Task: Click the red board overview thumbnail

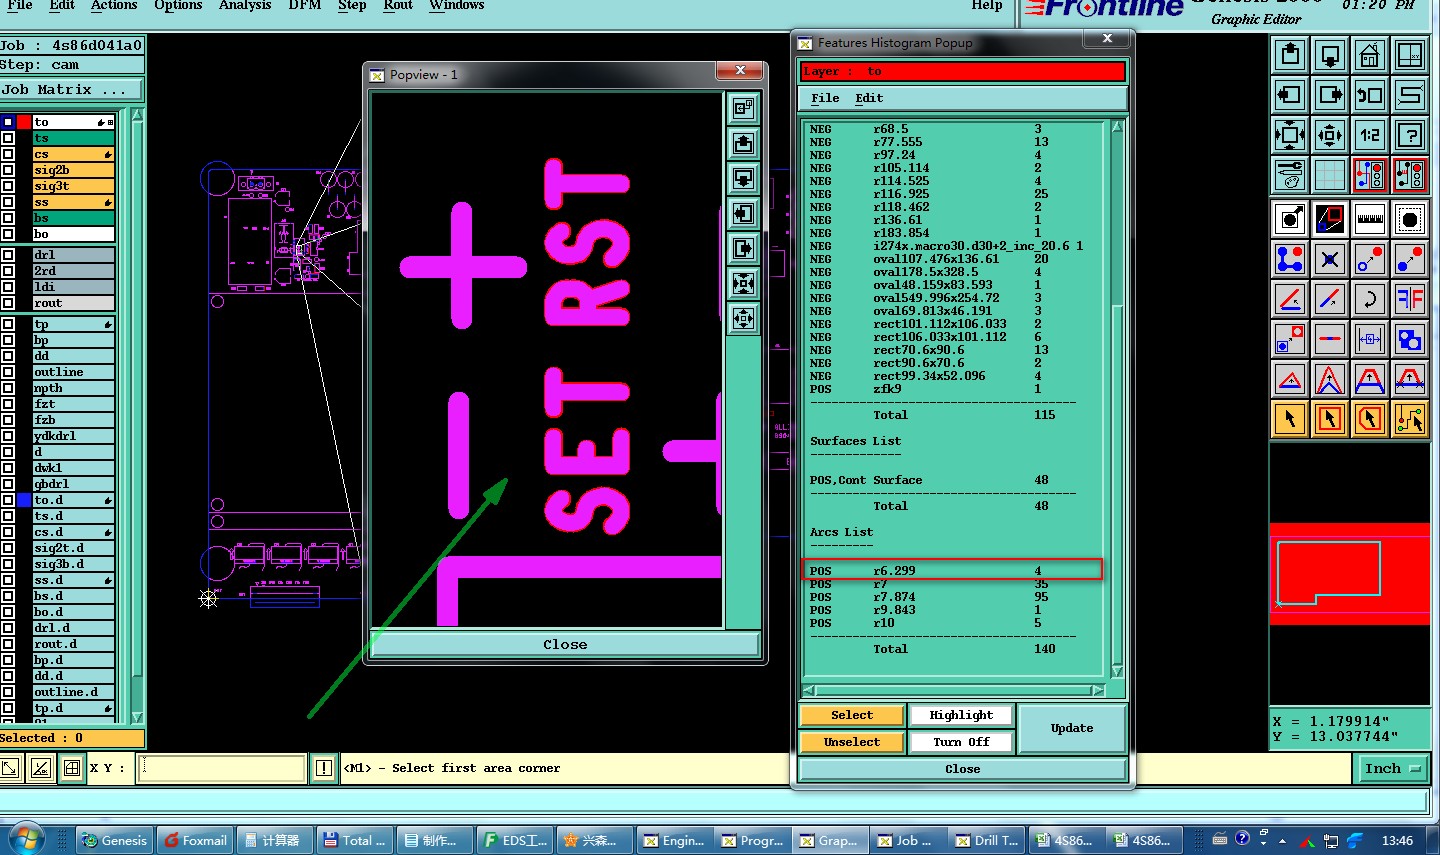Action: [1350, 574]
